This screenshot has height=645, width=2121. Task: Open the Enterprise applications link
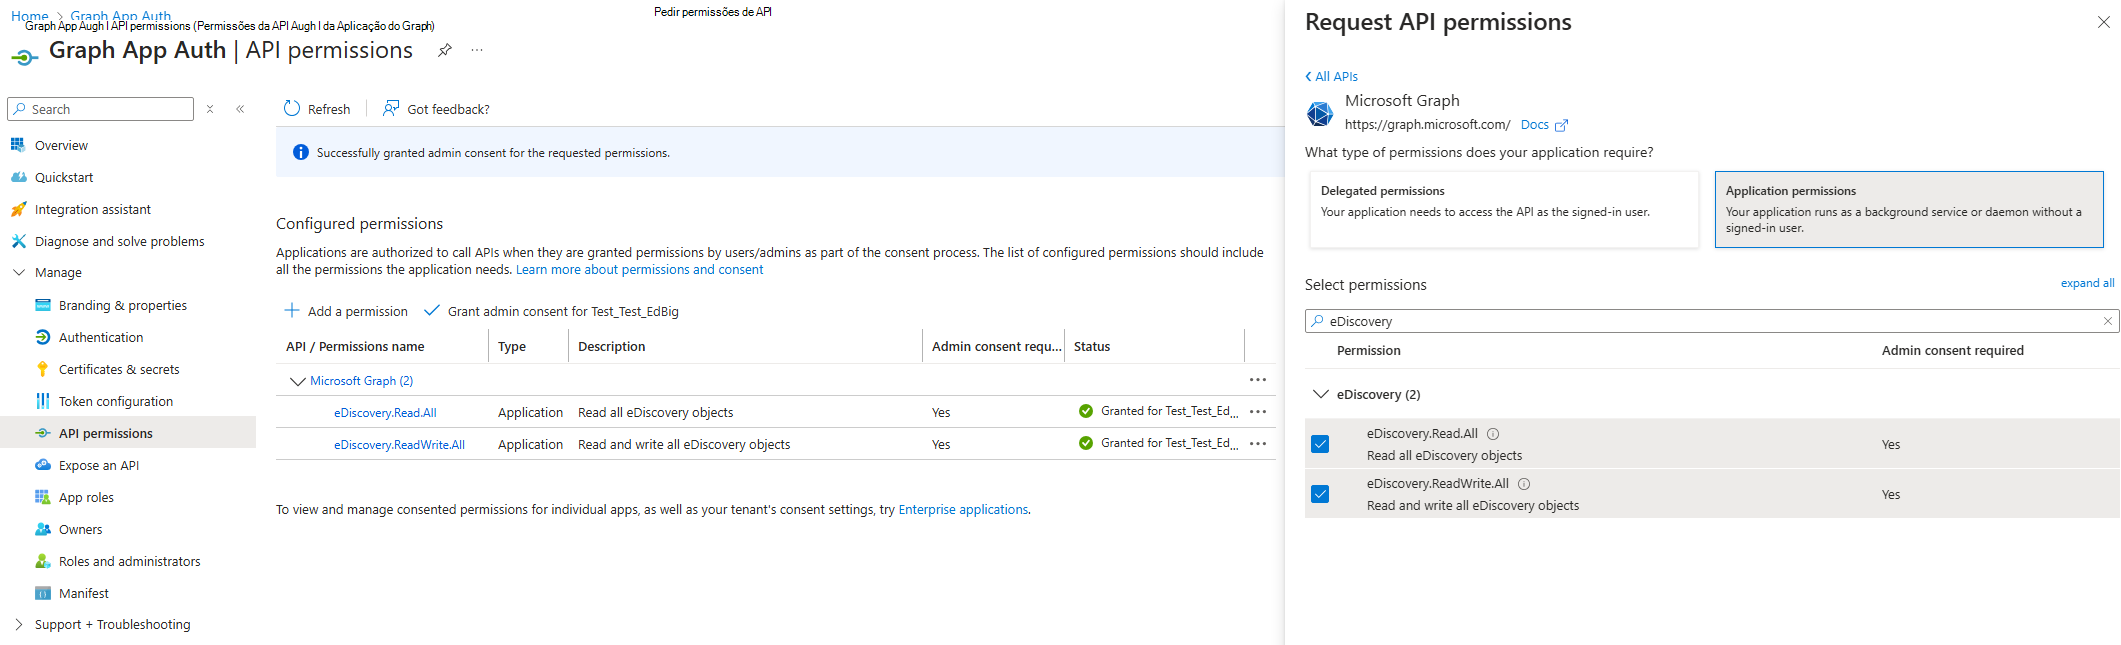pyautogui.click(x=963, y=509)
